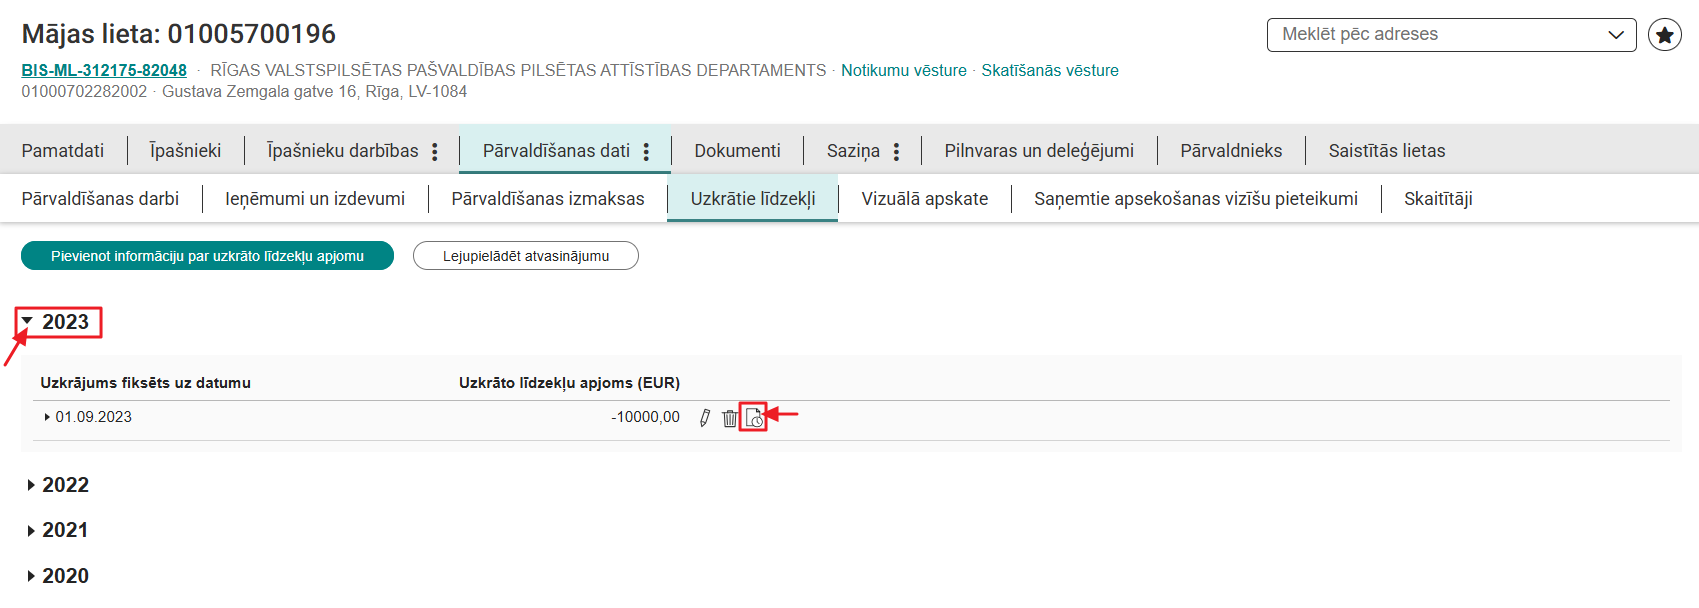Switch to the Īpašnieki tab
The height and width of the screenshot is (608, 1699).
click(x=185, y=151)
